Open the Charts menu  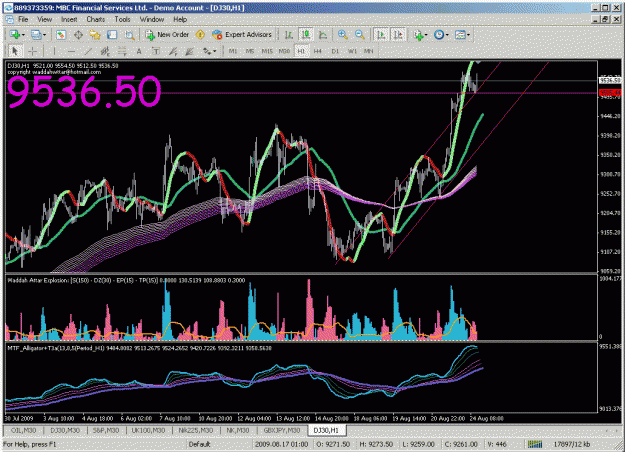coord(96,19)
